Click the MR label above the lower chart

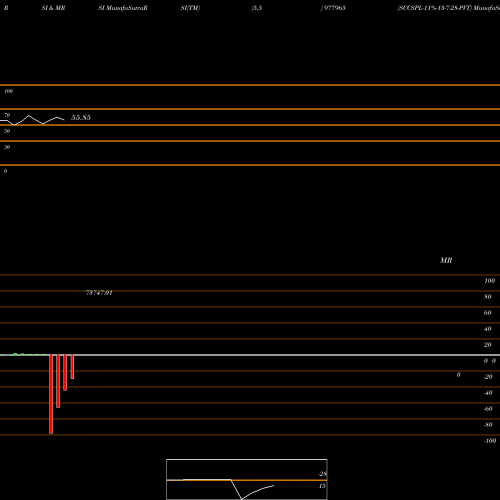(x=446, y=260)
